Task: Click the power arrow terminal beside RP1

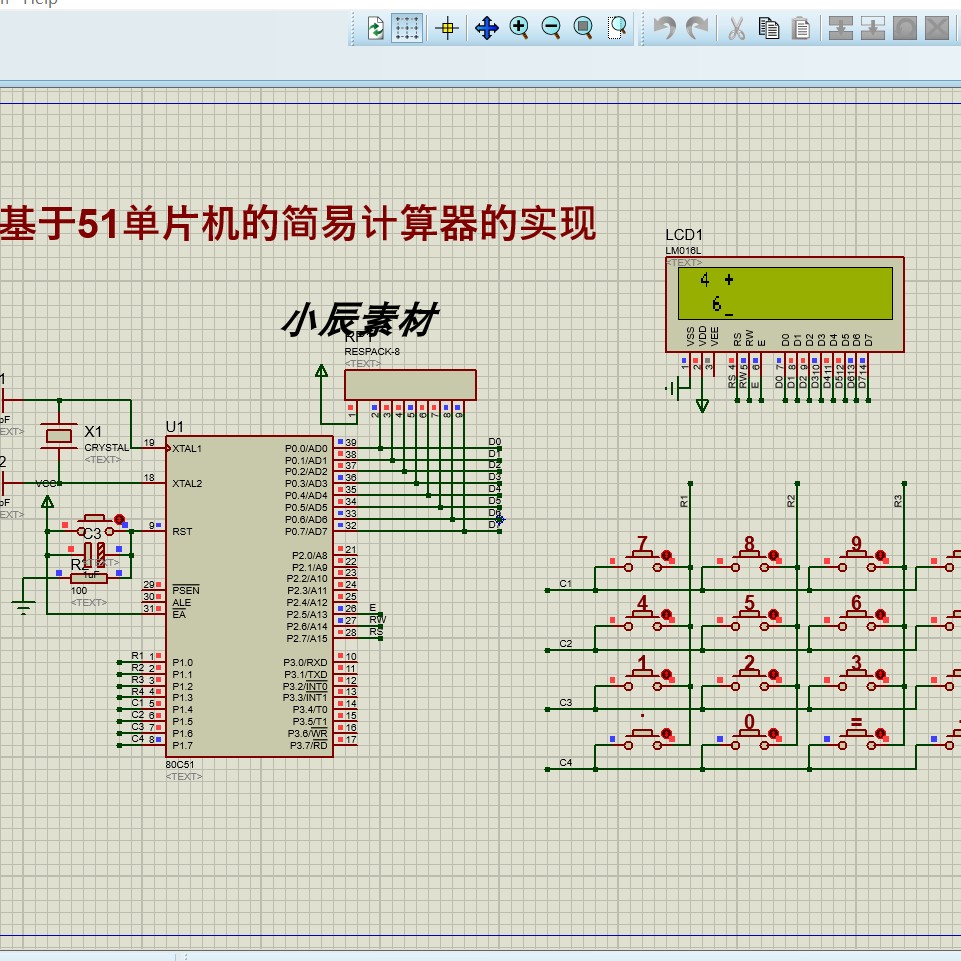Action: (321, 371)
